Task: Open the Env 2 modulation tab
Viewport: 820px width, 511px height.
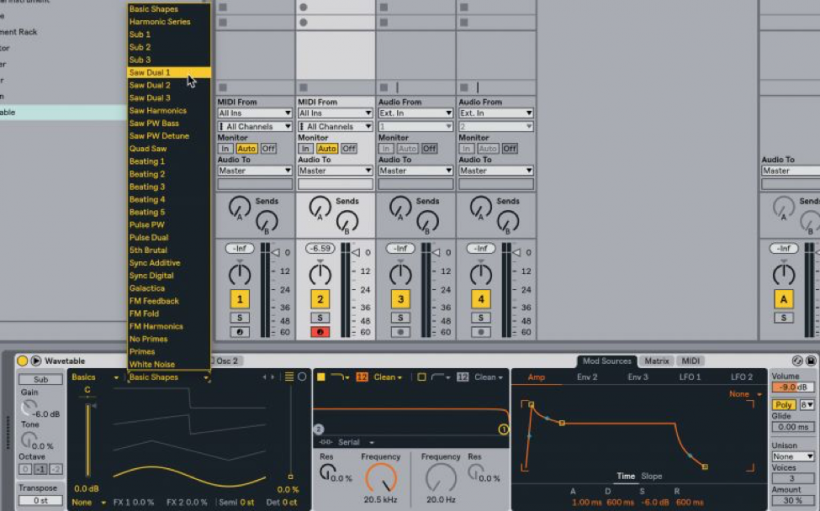Action: tap(587, 377)
